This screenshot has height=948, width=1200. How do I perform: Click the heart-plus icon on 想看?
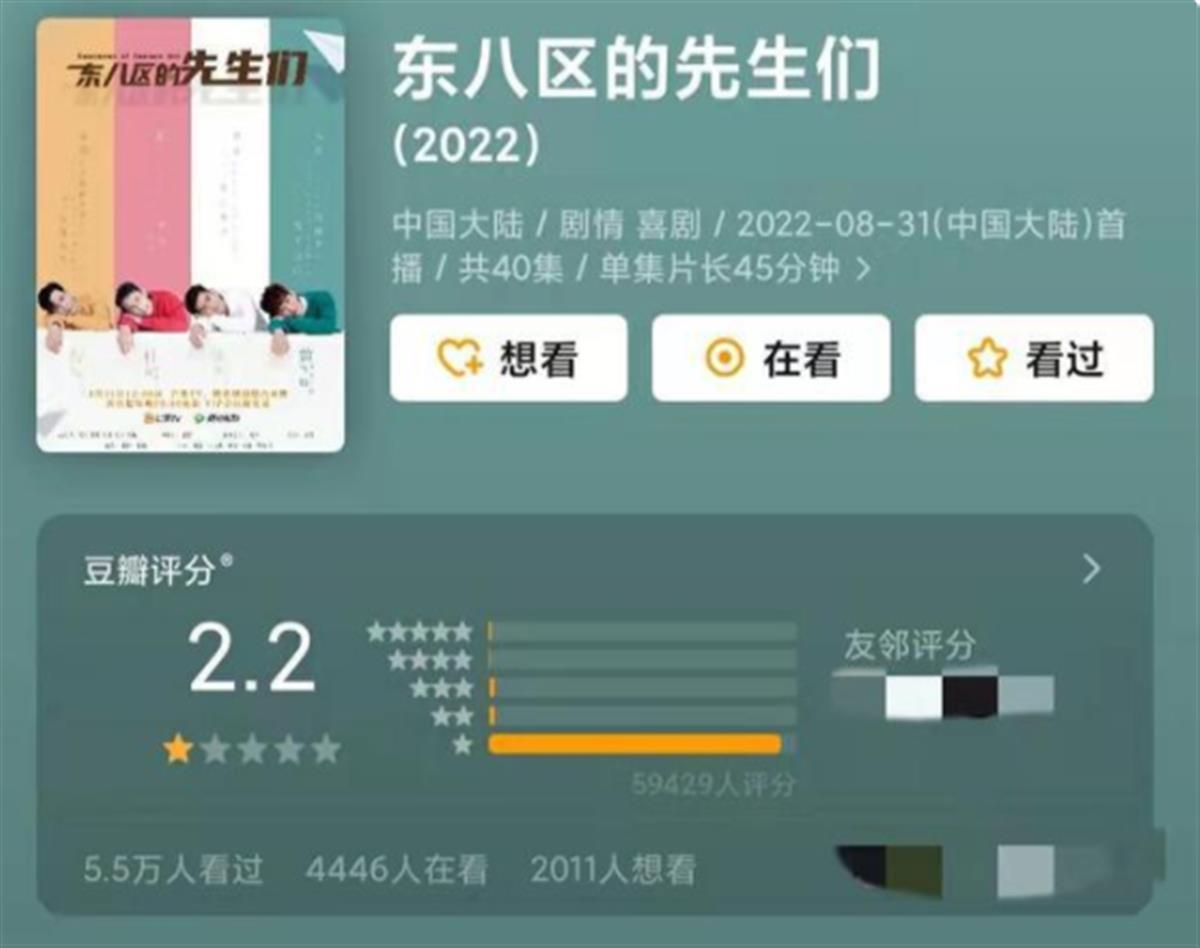coord(460,358)
